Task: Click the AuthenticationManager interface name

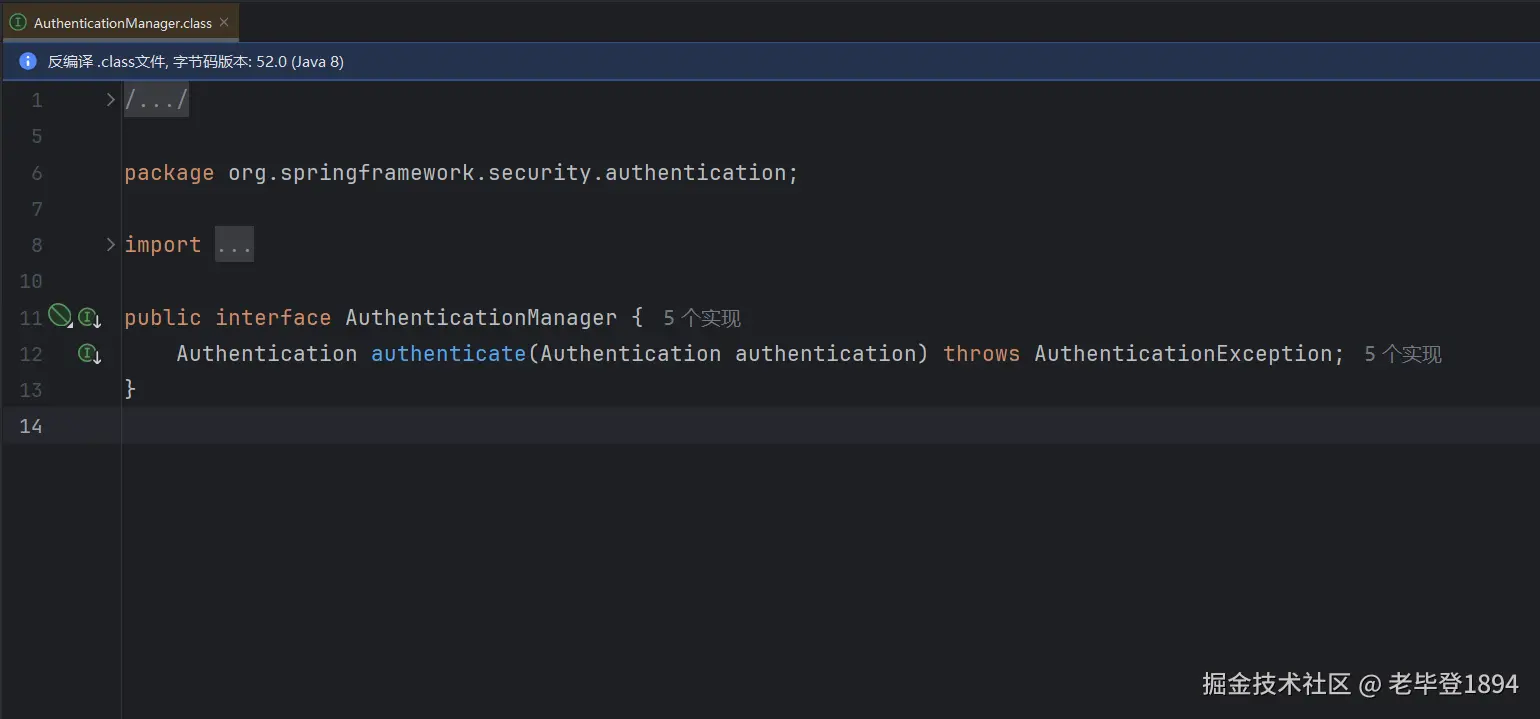Action: 481,318
